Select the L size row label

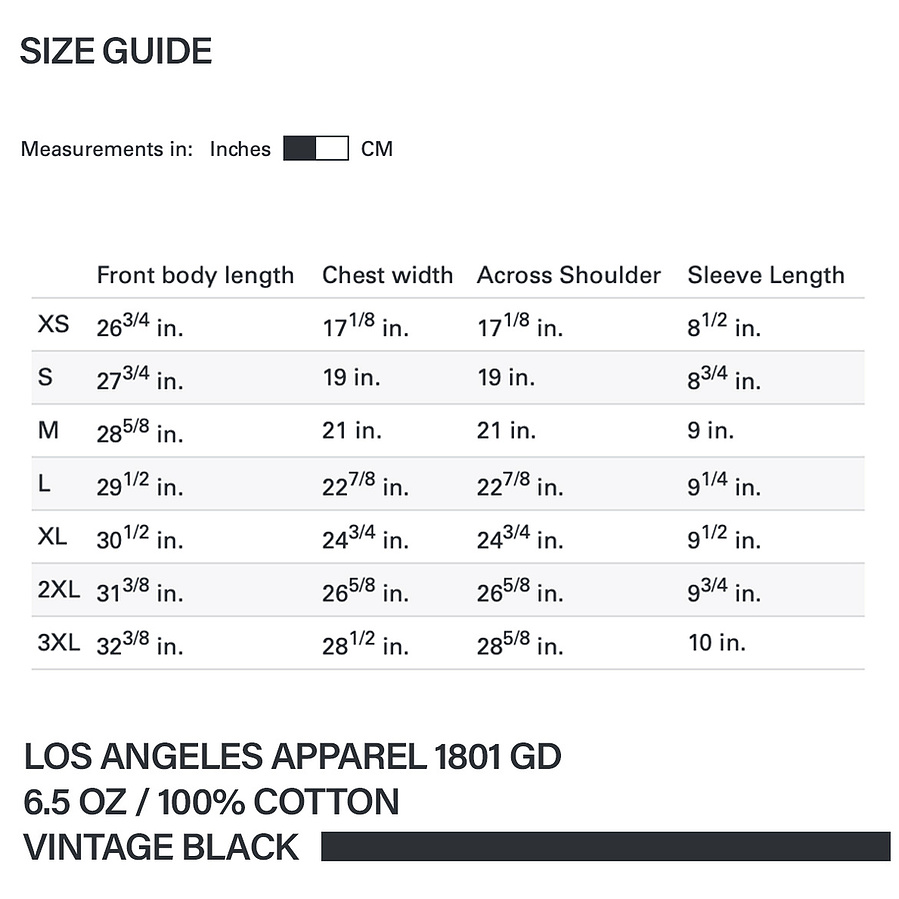click(44, 483)
